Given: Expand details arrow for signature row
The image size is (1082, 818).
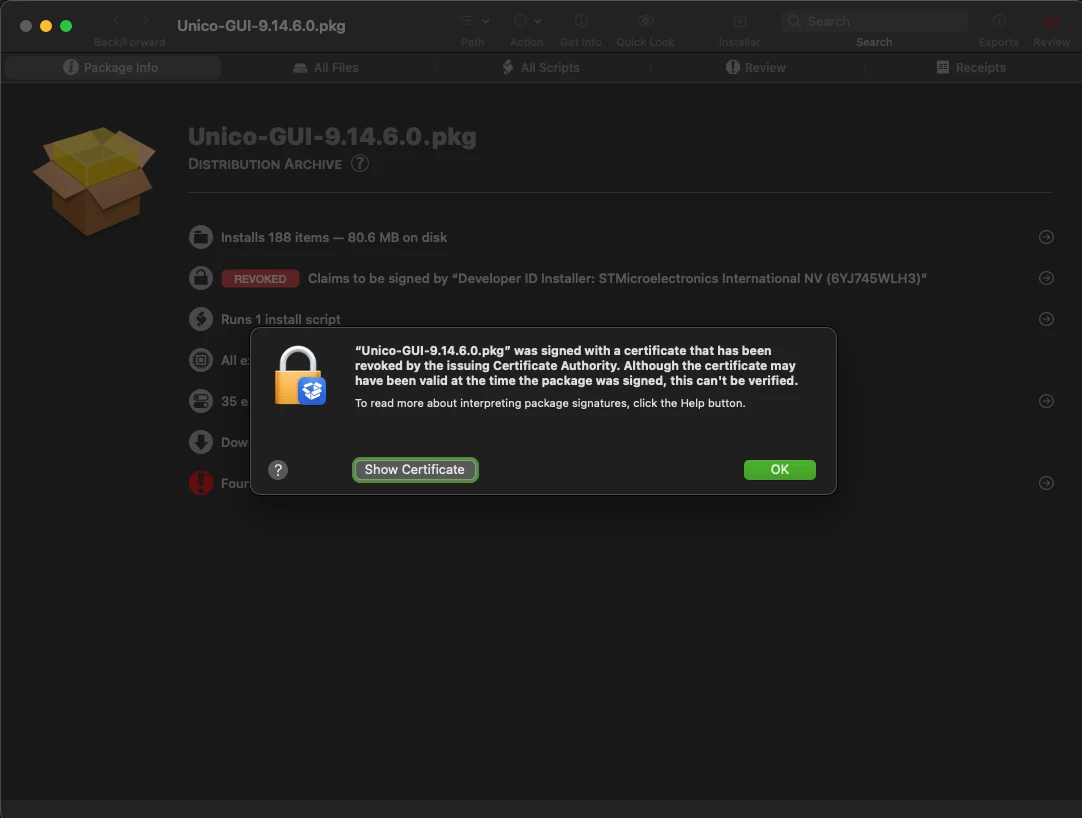Looking at the screenshot, I should pyautogui.click(x=1046, y=278).
